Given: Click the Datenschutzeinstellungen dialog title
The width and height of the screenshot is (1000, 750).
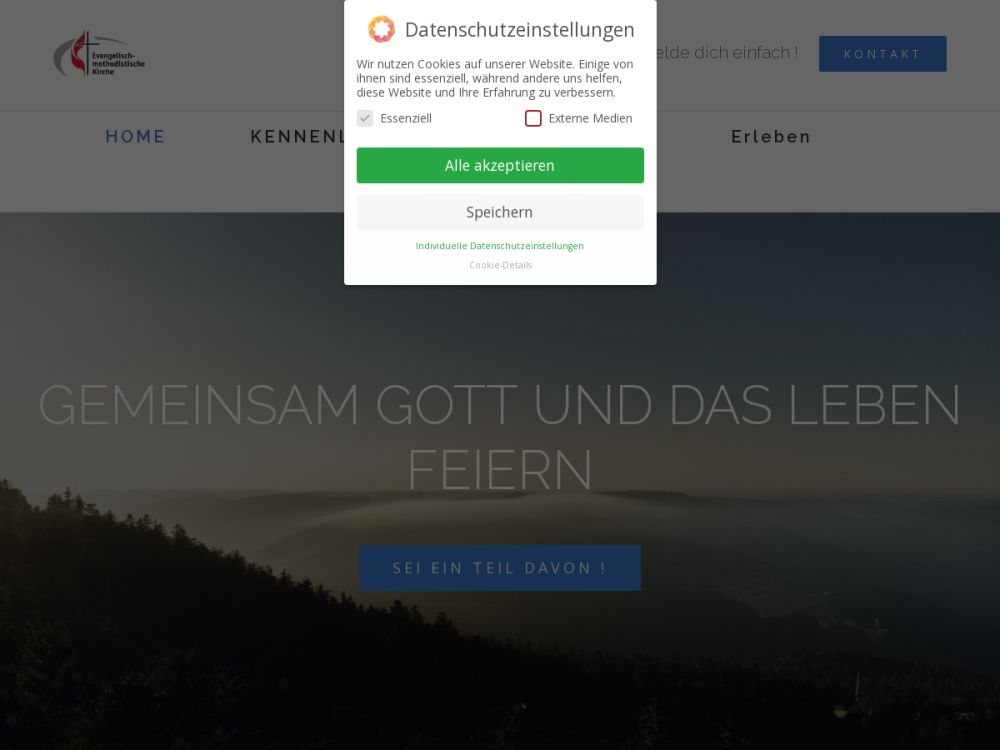Looking at the screenshot, I should pyautogui.click(x=520, y=30).
